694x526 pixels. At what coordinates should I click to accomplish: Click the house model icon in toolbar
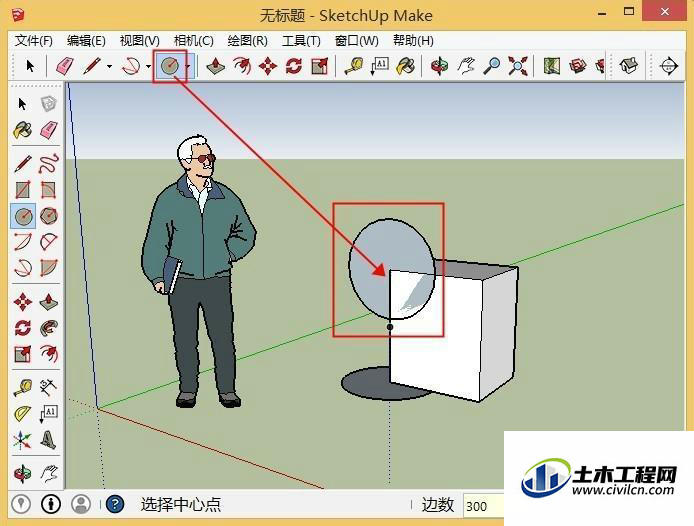(628, 66)
